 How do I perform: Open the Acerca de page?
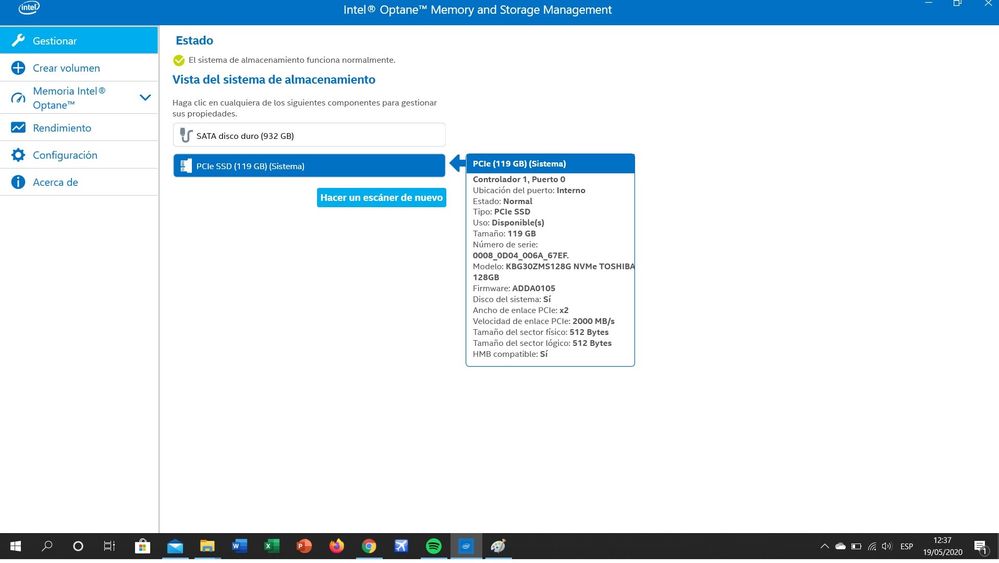point(79,182)
